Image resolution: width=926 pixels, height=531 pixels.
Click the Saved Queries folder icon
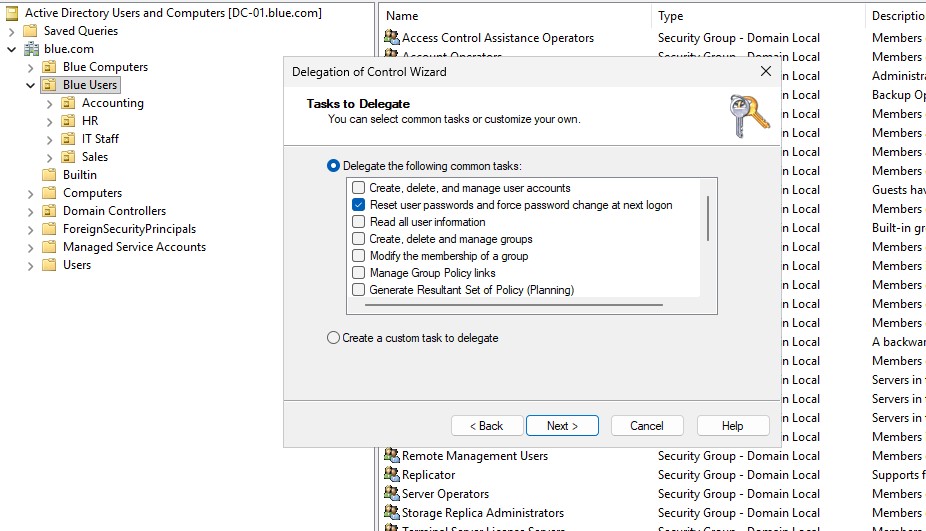click(x=30, y=31)
